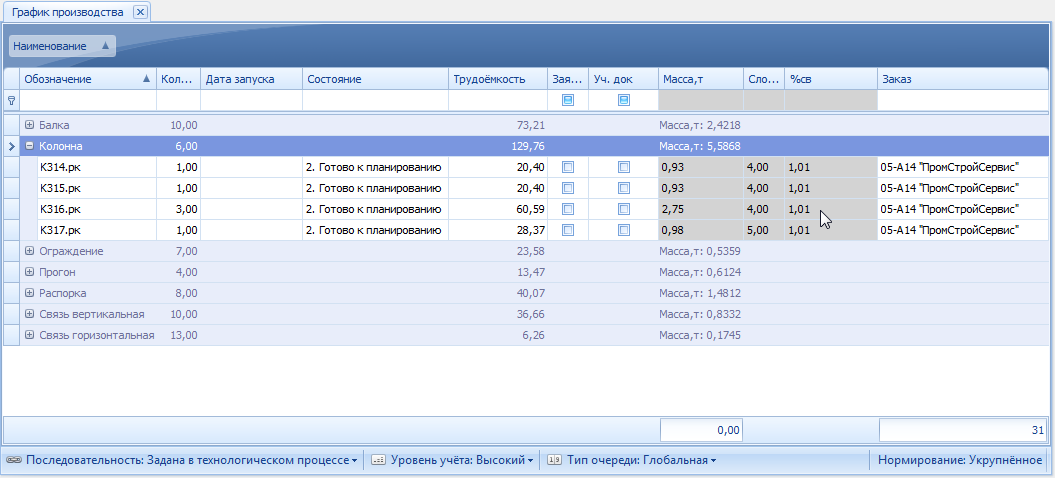
Task: Click the Состояние filter input cell
Action: pos(375,100)
